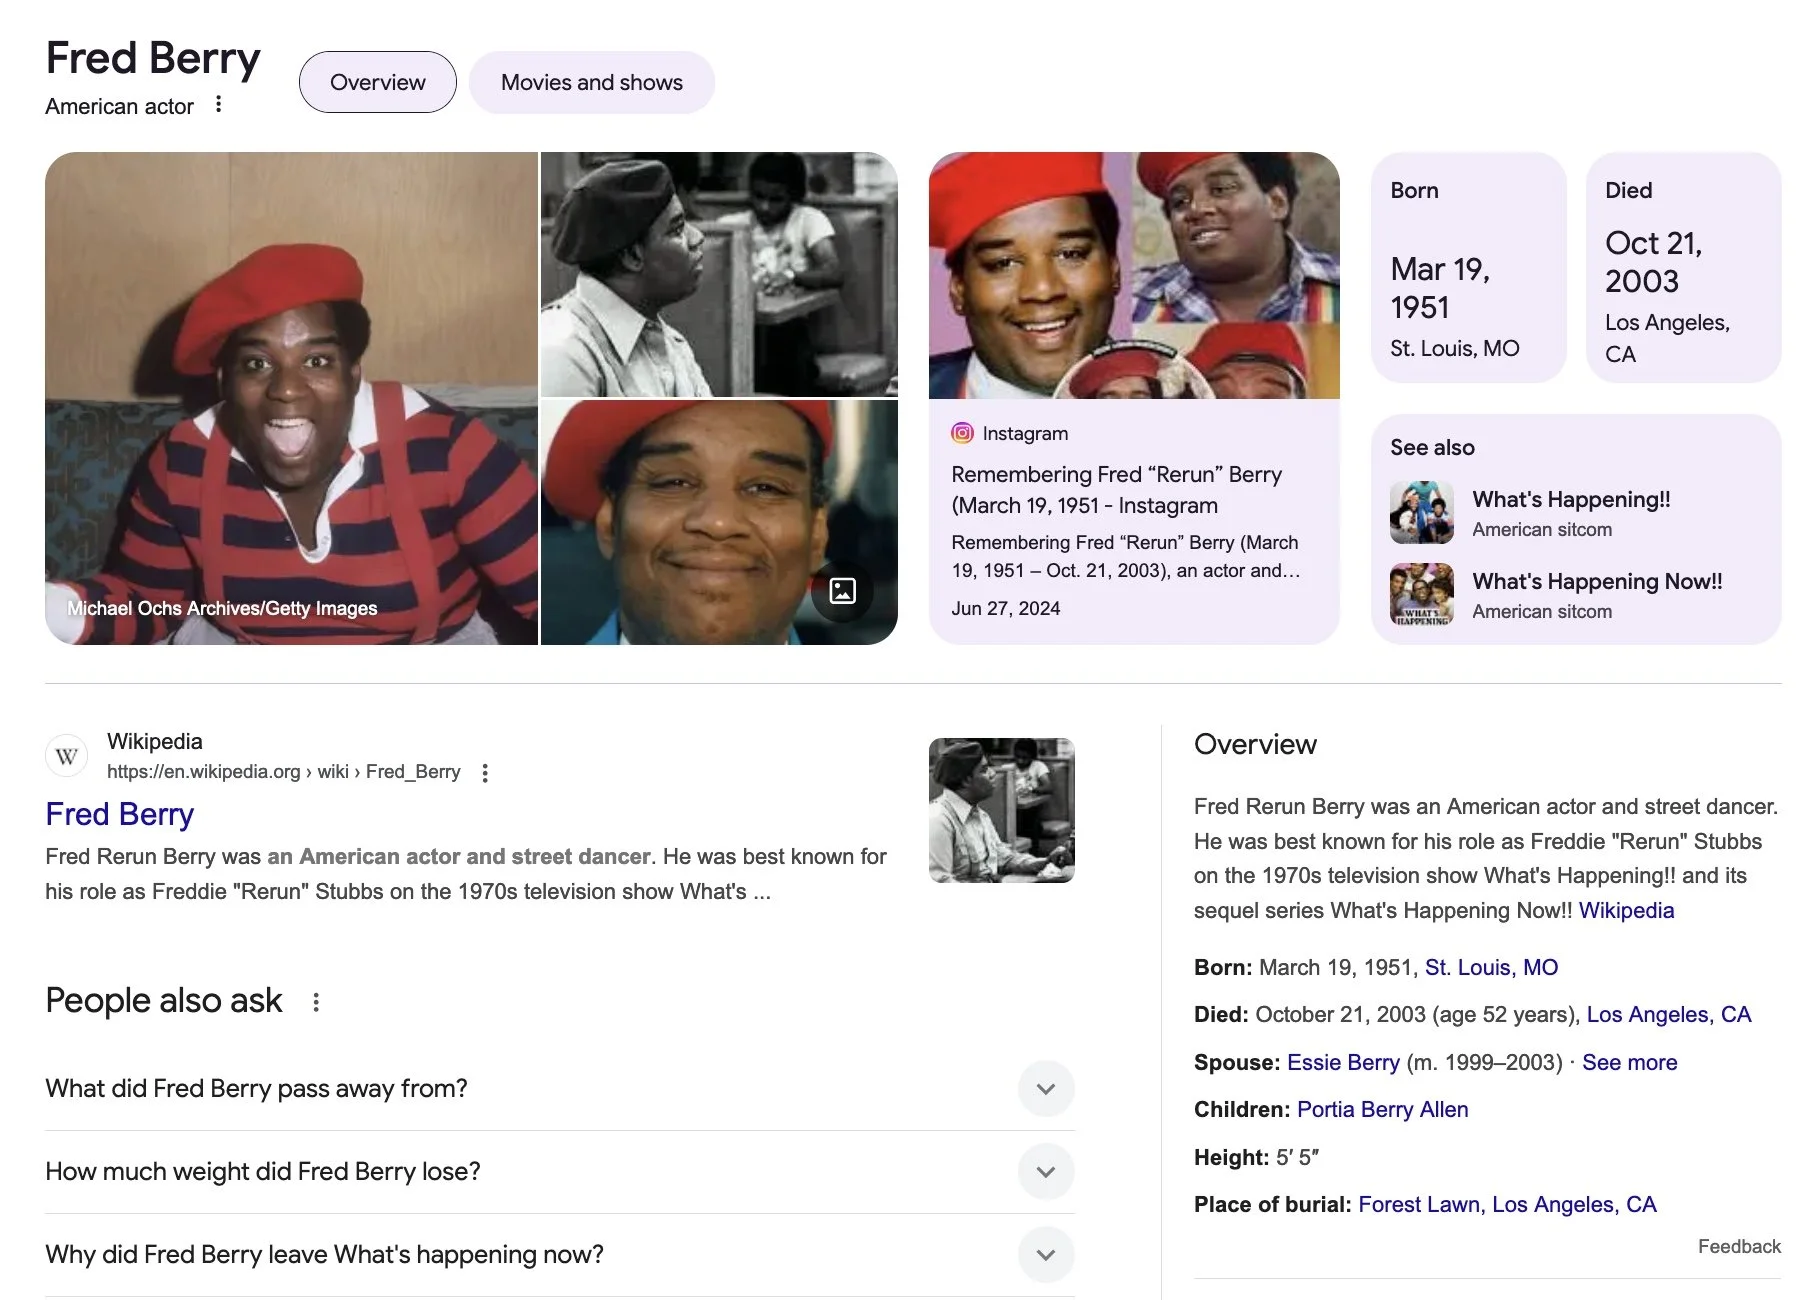Open the 'Remembering Fred "Rerun" Berry' Instagram post title
Viewport: 1814px width, 1300px height.
click(x=1116, y=490)
